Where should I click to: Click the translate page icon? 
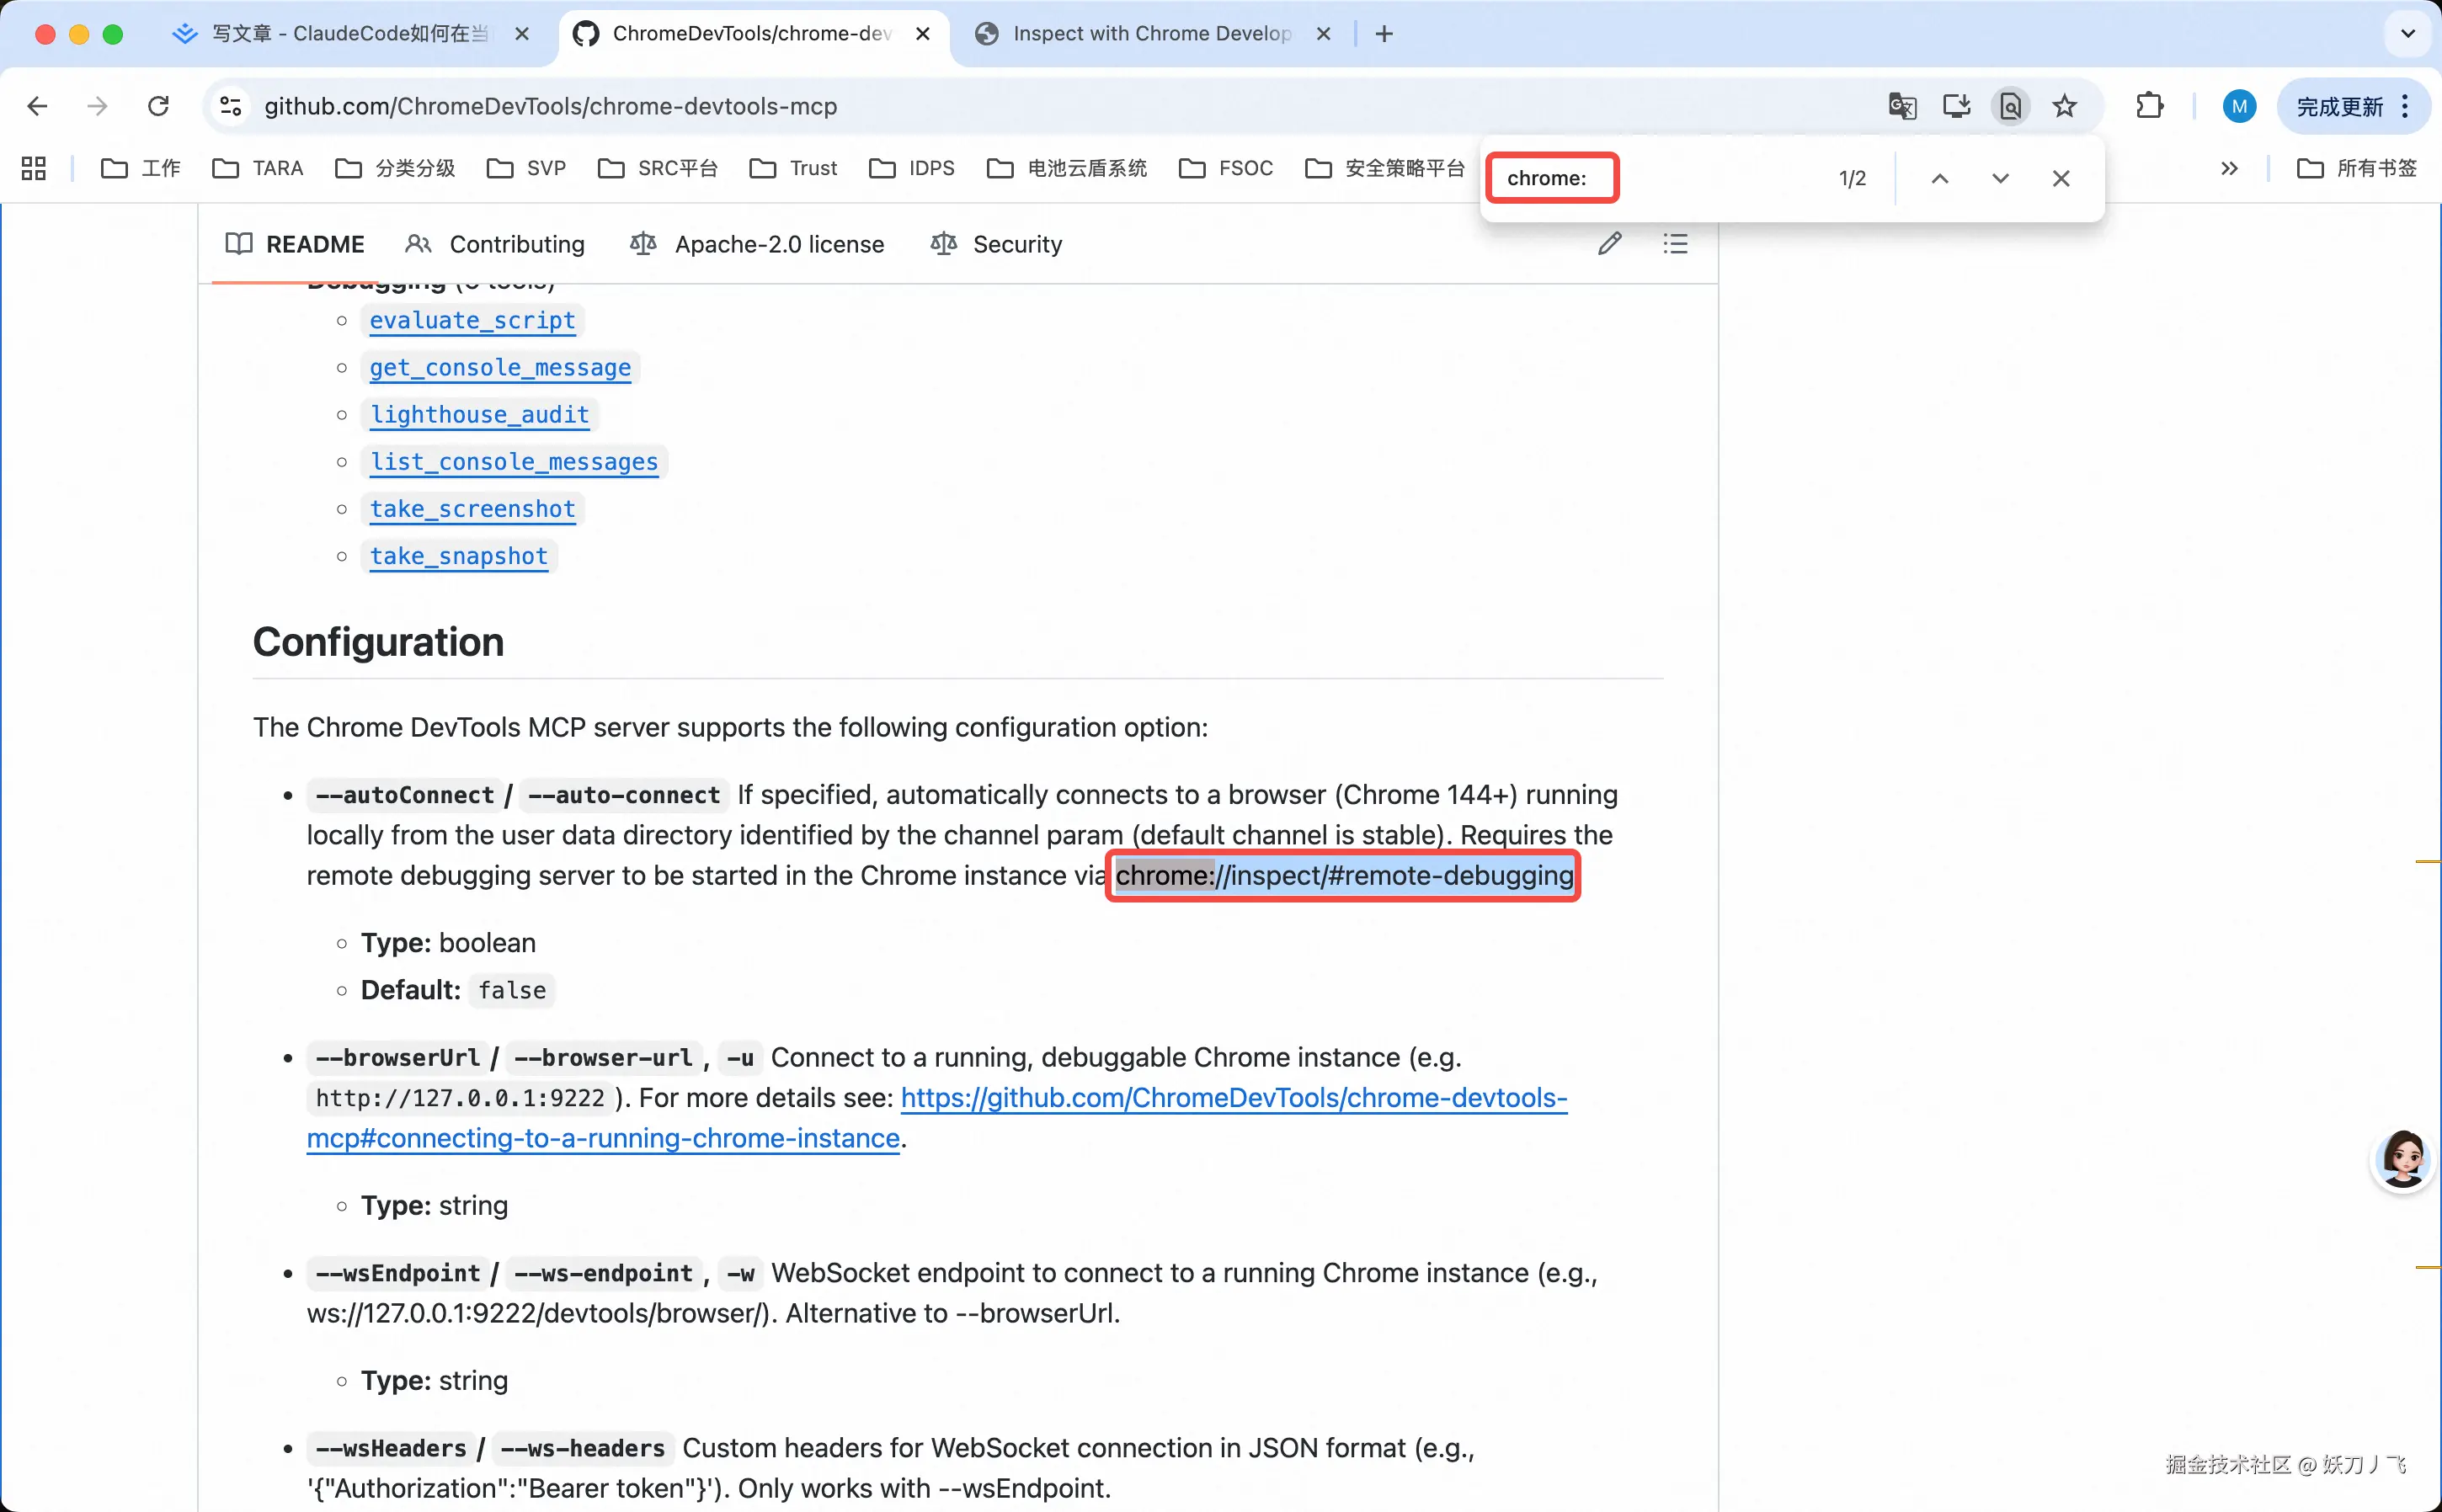[1901, 106]
